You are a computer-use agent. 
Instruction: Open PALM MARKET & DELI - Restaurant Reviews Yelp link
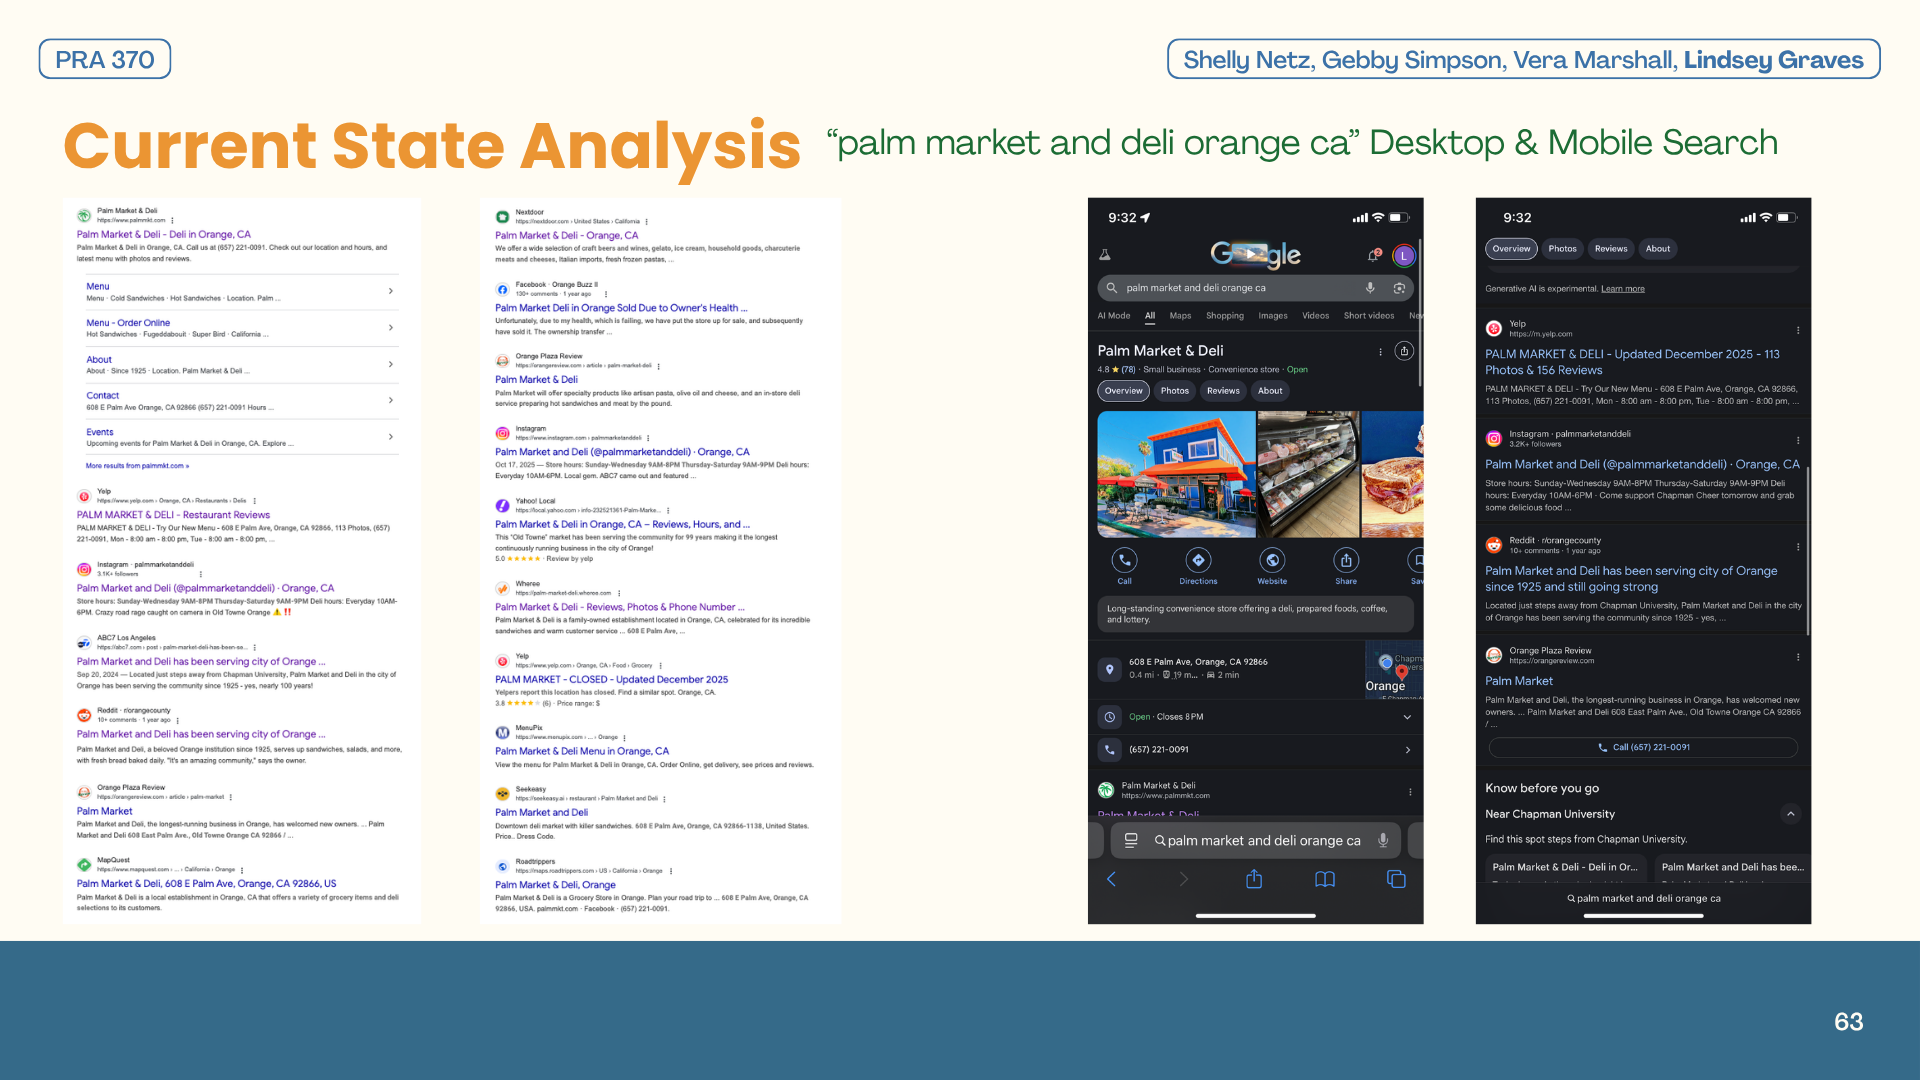click(x=173, y=515)
